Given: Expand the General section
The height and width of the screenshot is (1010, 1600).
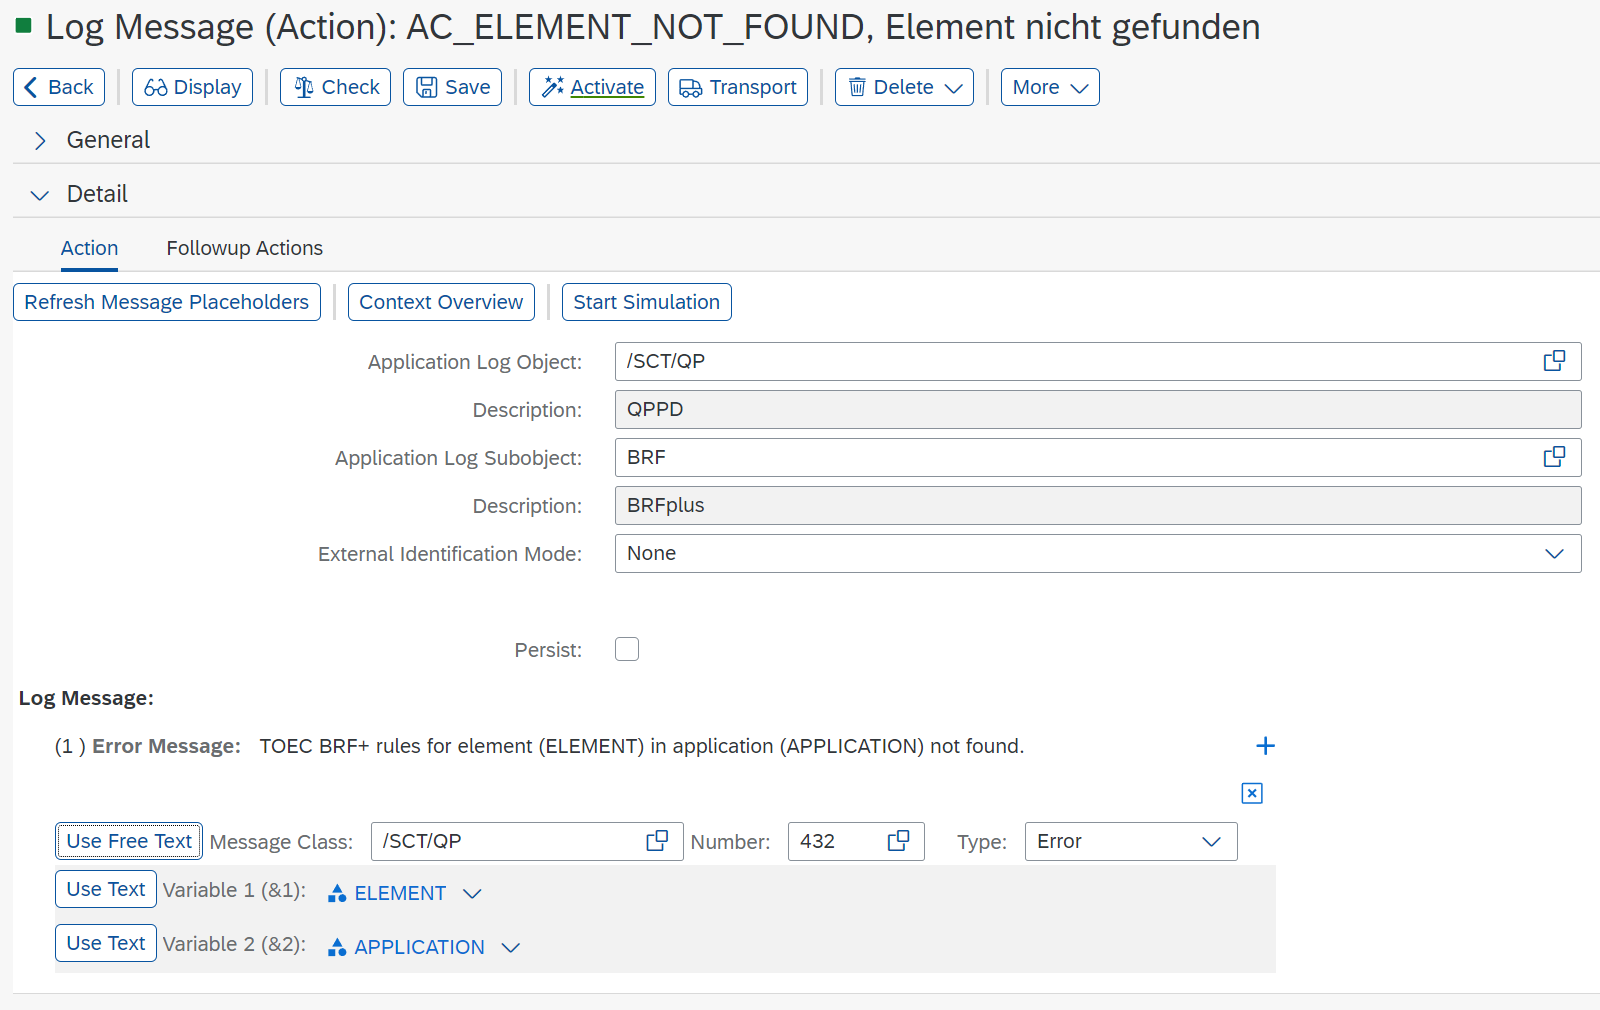Looking at the screenshot, I should [x=40, y=141].
